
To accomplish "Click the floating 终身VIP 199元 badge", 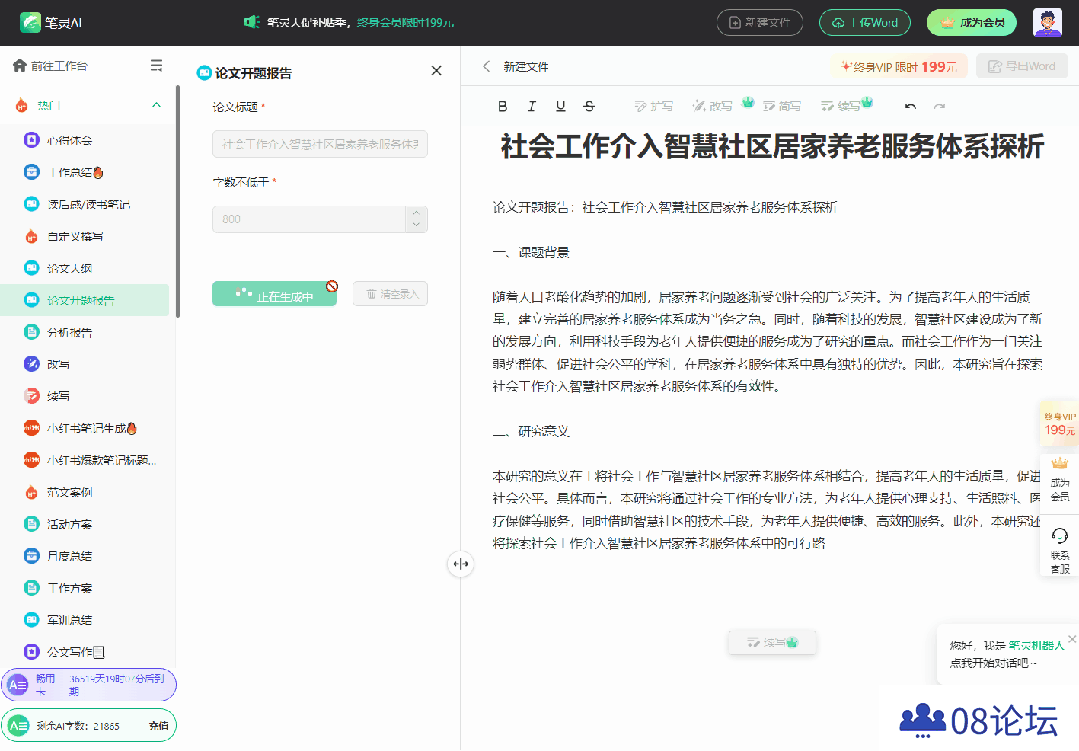I will 1060,423.
